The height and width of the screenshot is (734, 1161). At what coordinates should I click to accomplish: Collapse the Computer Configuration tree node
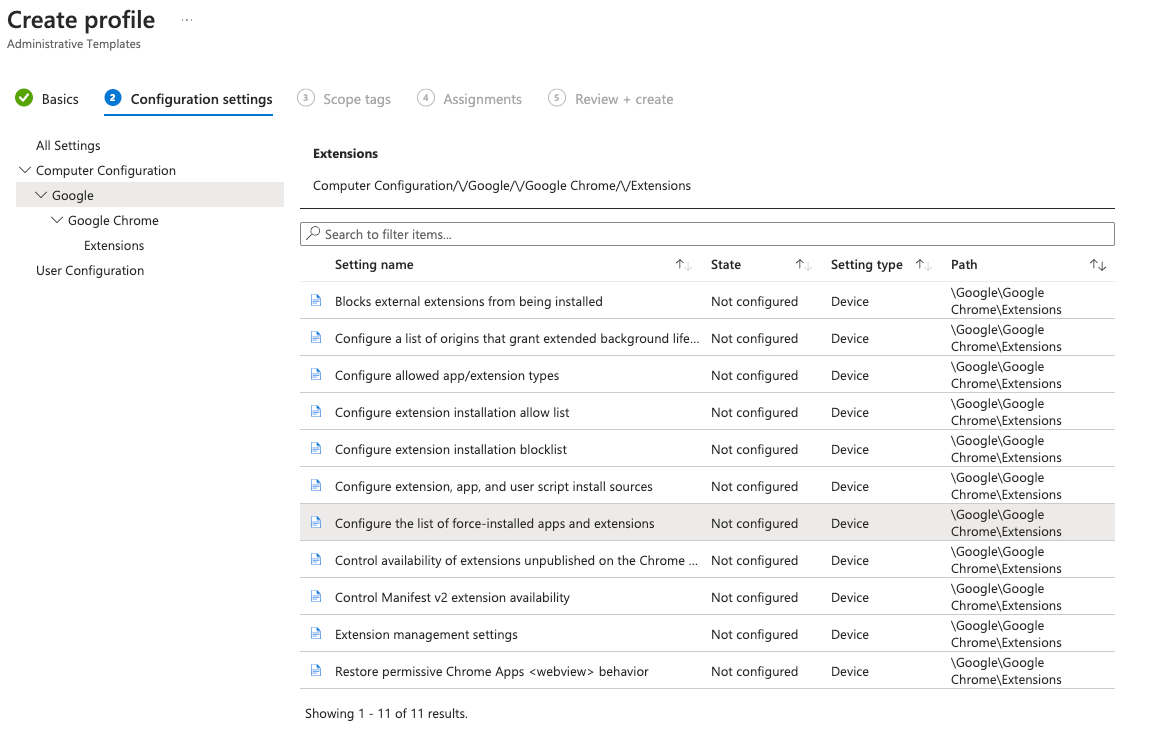24,170
